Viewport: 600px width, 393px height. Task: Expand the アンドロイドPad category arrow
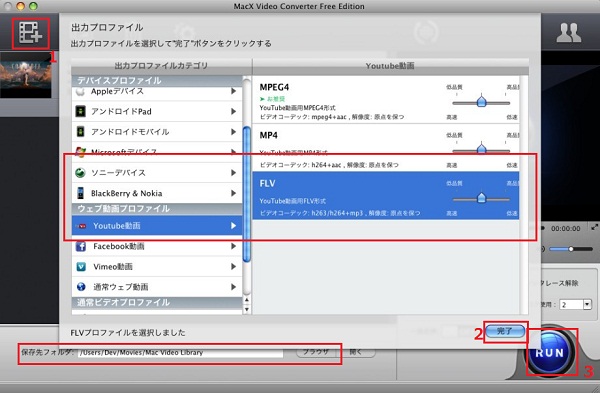233,111
